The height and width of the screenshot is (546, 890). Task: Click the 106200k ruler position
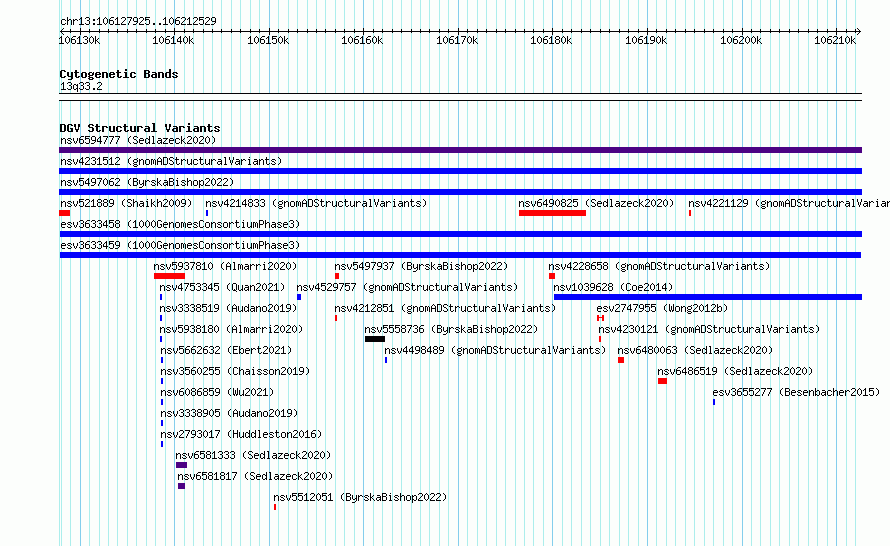point(741,40)
